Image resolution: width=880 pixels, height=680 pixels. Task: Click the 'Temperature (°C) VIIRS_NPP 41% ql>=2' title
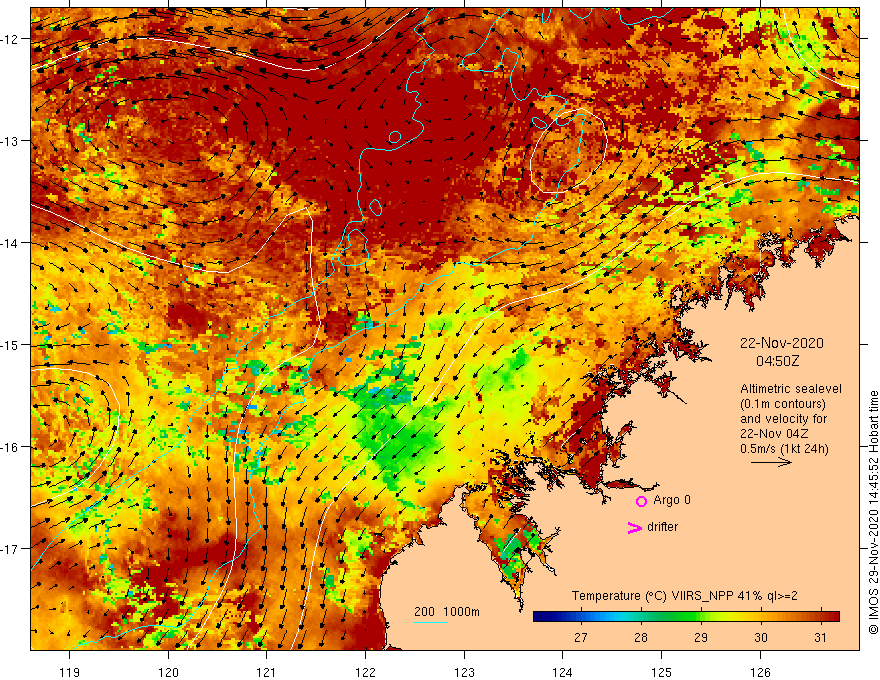click(x=684, y=596)
